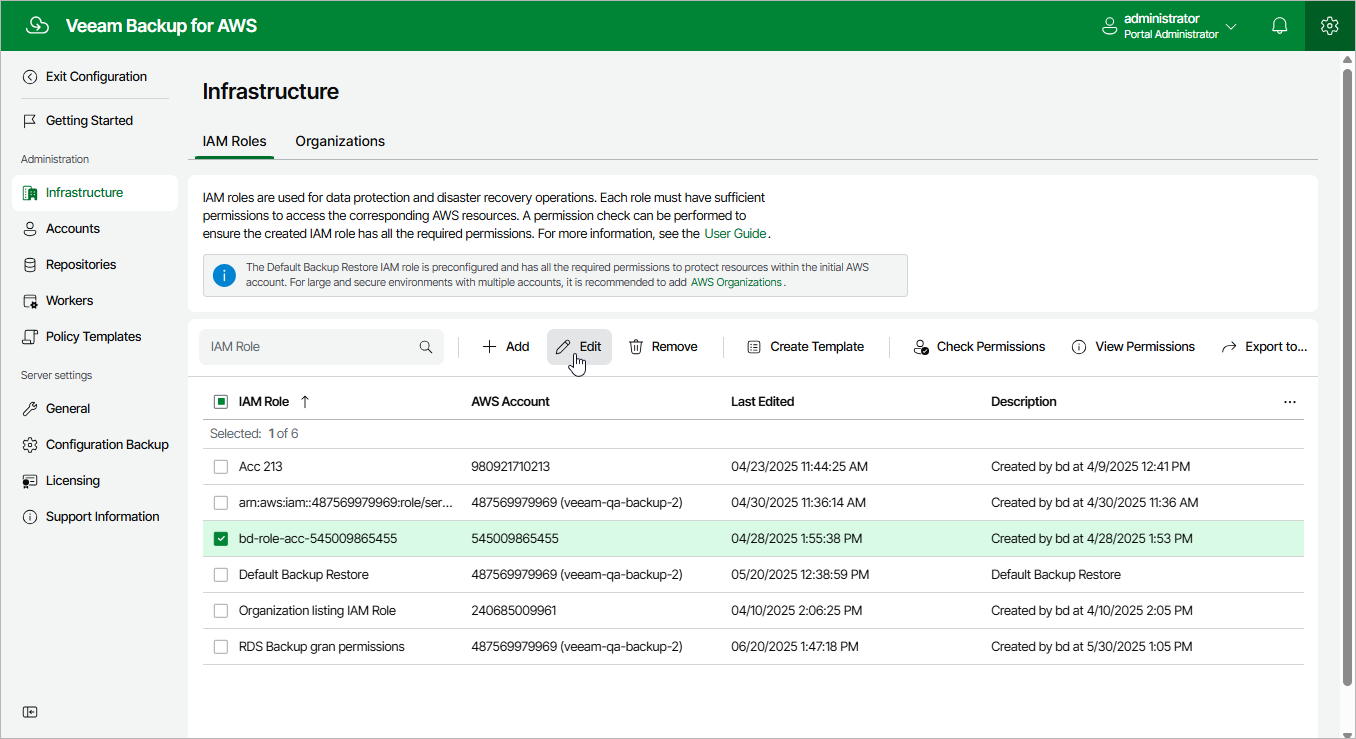The height and width of the screenshot is (739, 1356).
Task: Click the administrator user avatar icon
Action: 1109,26
